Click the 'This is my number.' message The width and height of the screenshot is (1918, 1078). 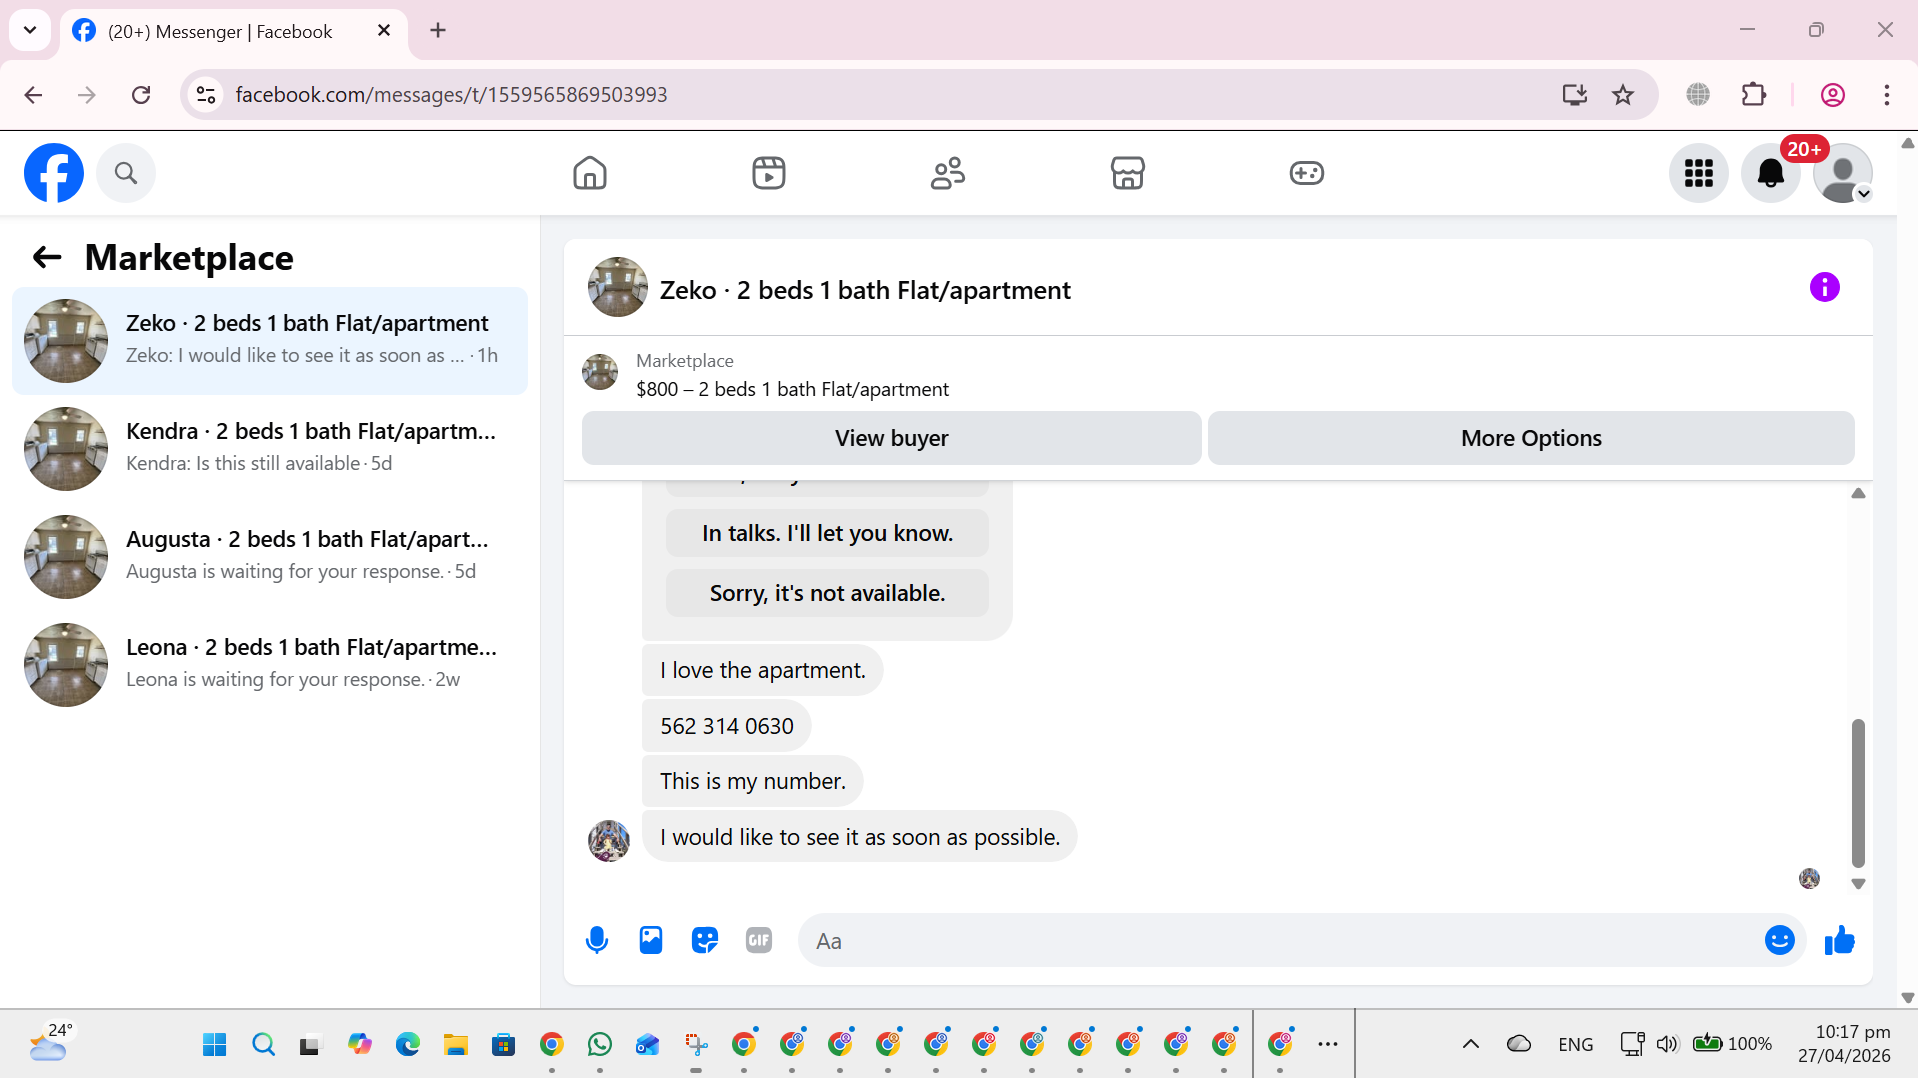coord(753,781)
